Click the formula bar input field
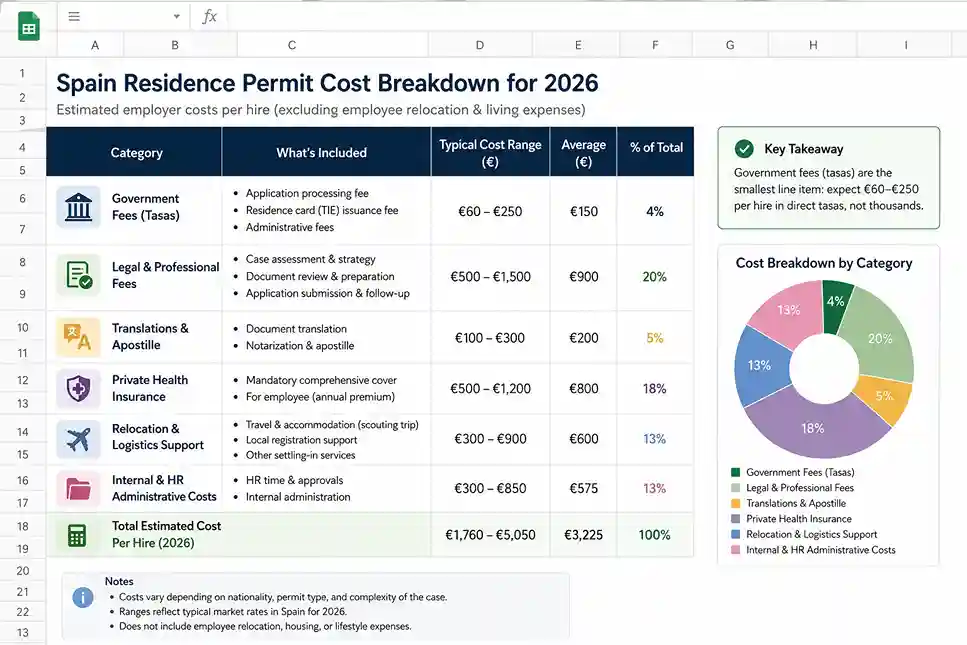 (595, 17)
